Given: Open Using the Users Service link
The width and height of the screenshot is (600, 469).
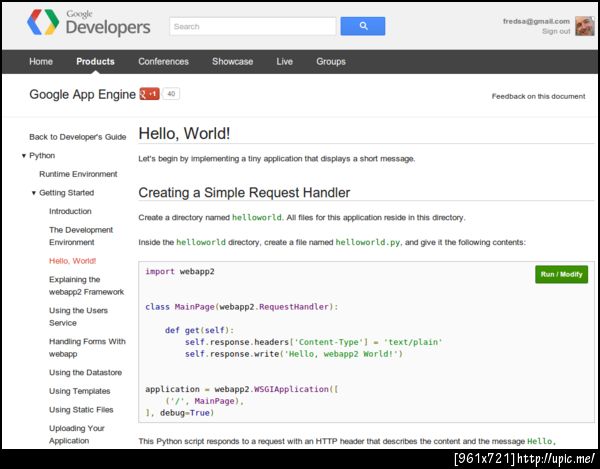Looking at the screenshot, I should coord(78,317).
